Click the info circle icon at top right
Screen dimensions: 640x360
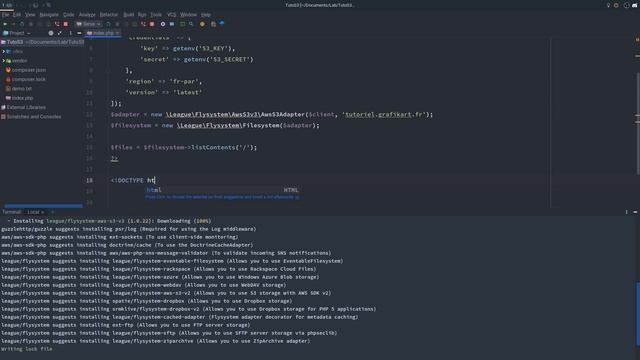(626, 5)
